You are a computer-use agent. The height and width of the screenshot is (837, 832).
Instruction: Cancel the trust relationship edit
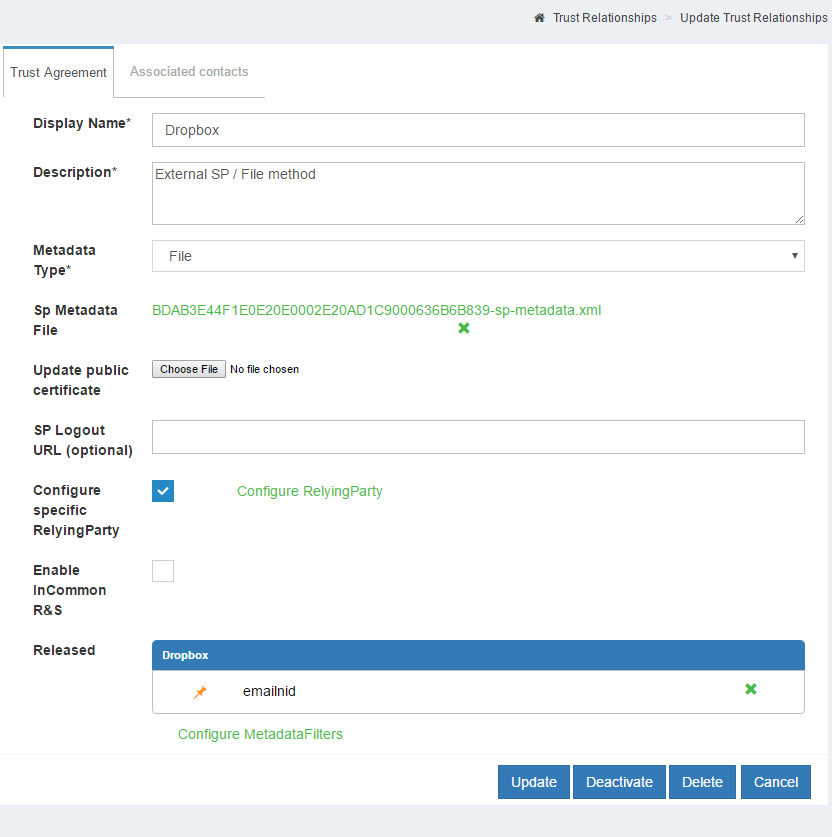click(776, 782)
